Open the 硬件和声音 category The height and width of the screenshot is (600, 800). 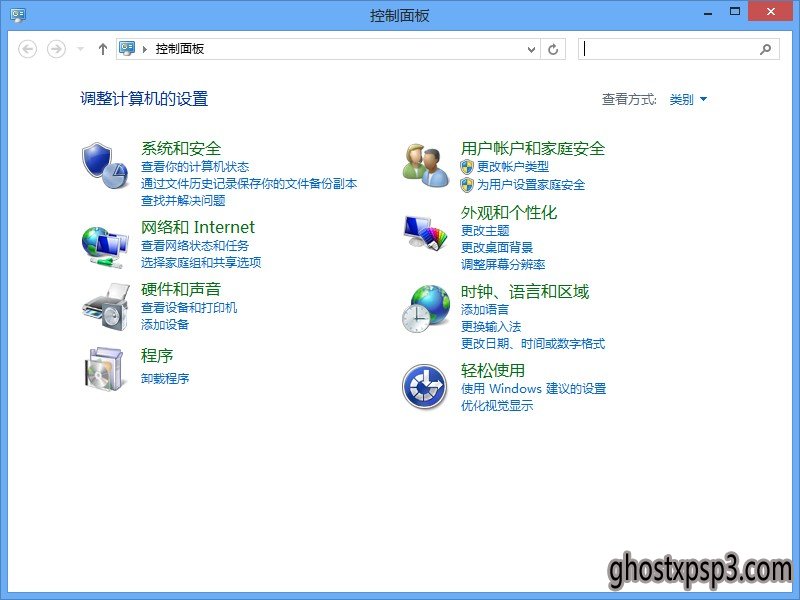pos(181,289)
